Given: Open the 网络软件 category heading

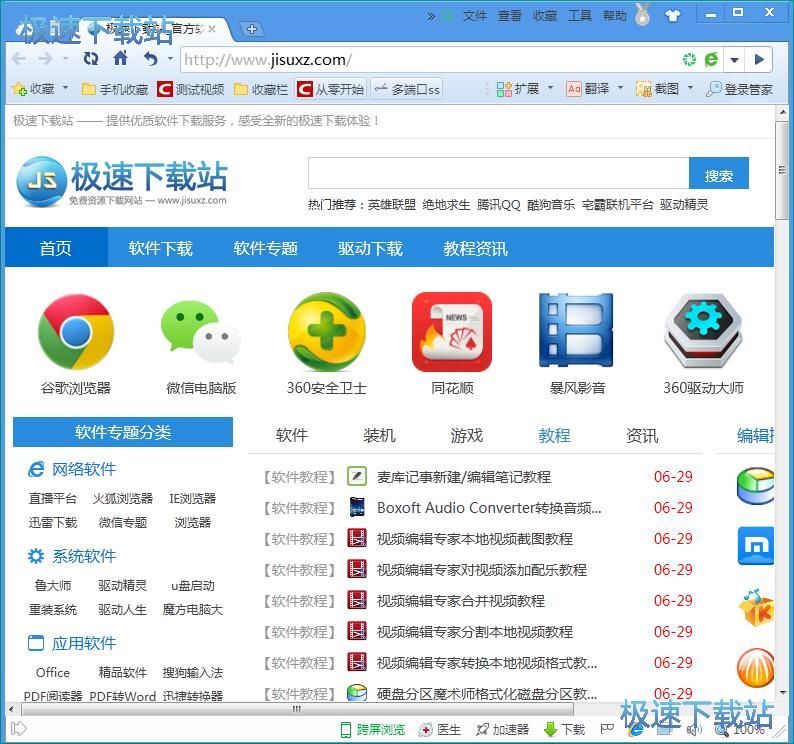Looking at the screenshot, I should point(84,469).
